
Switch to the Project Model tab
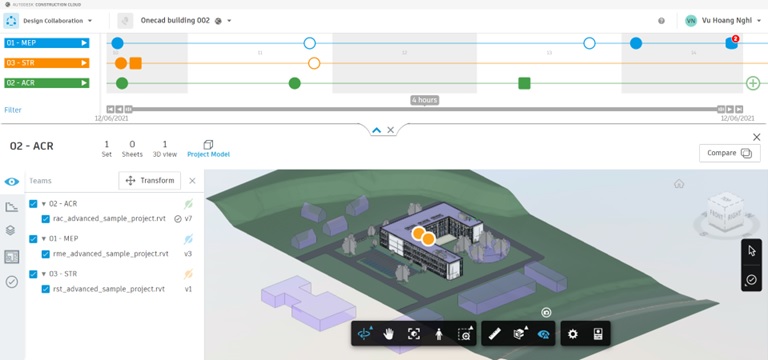pos(208,149)
